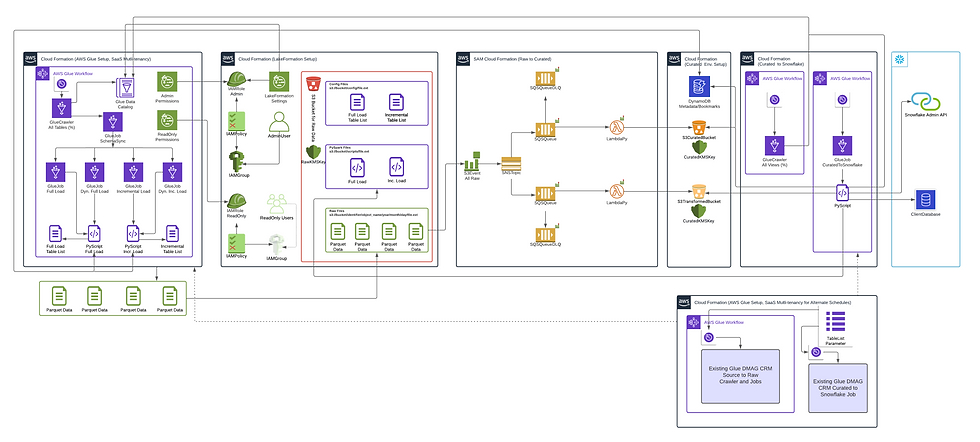Select Incremental Table List in Config Files
Screen dimensions: 980x442
click(396, 103)
